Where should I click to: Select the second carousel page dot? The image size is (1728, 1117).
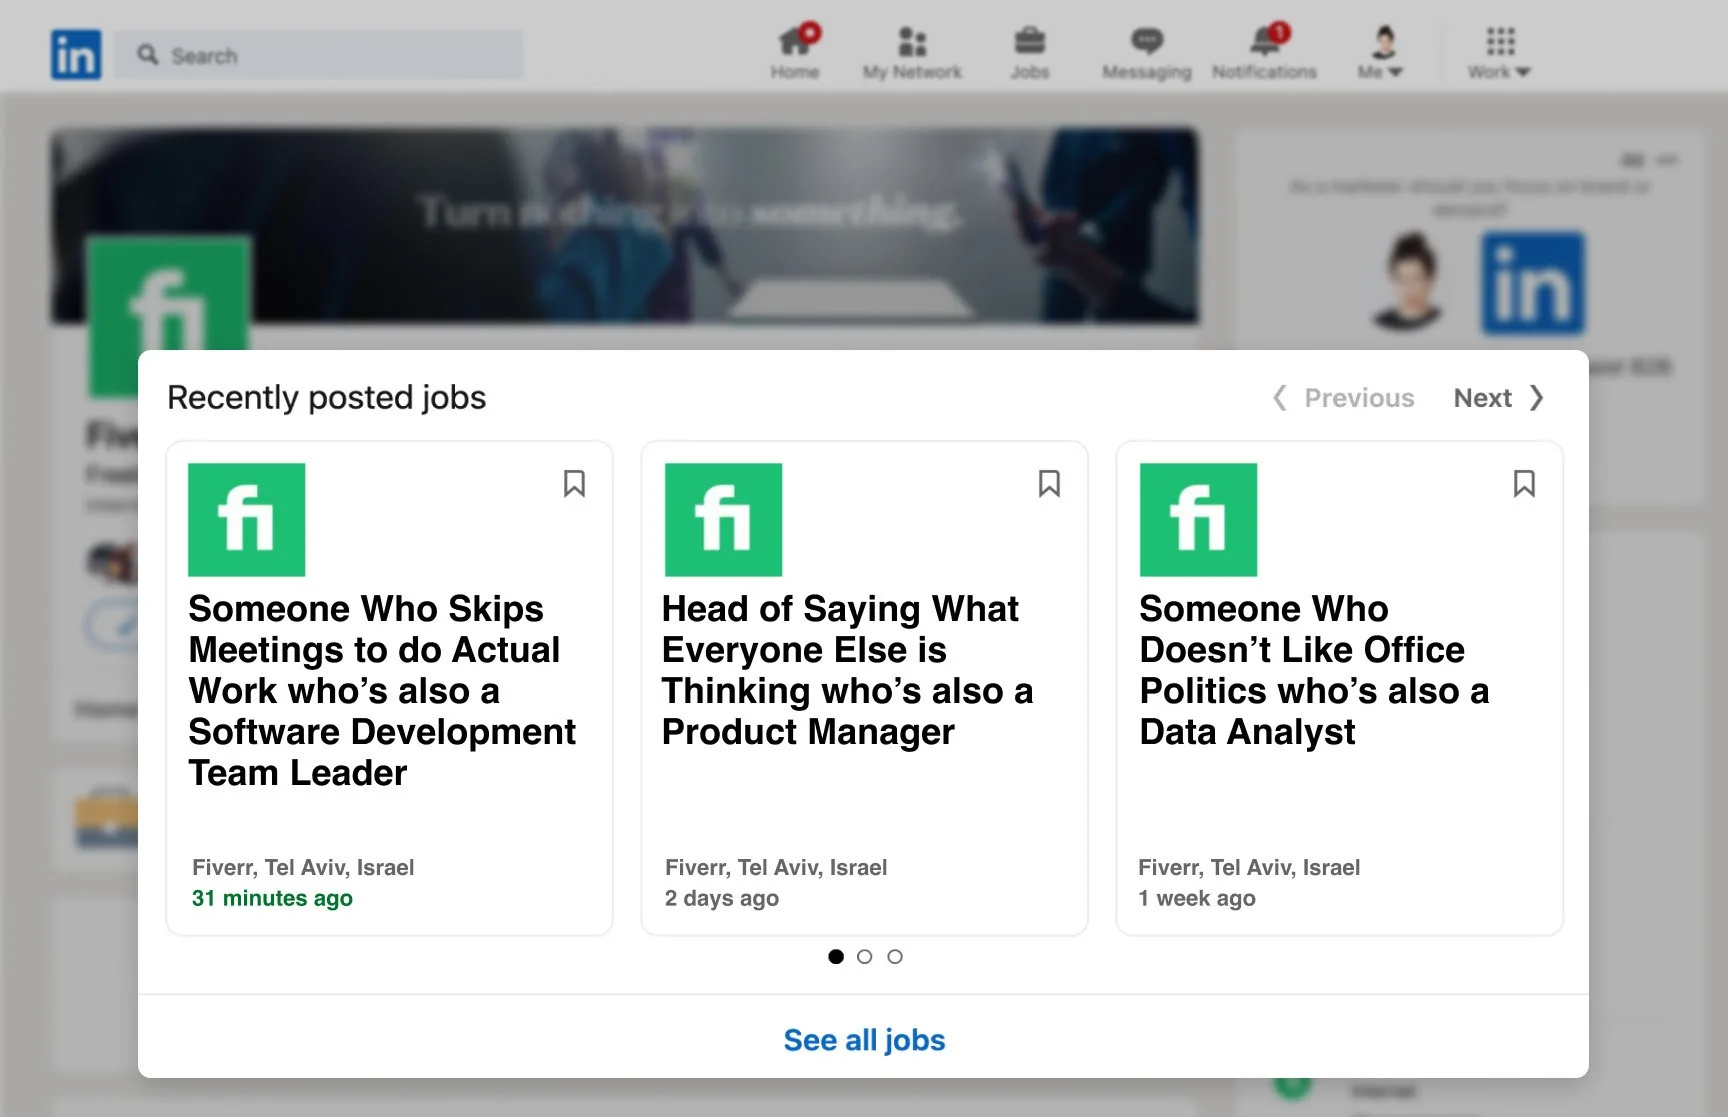click(x=865, y=957)
